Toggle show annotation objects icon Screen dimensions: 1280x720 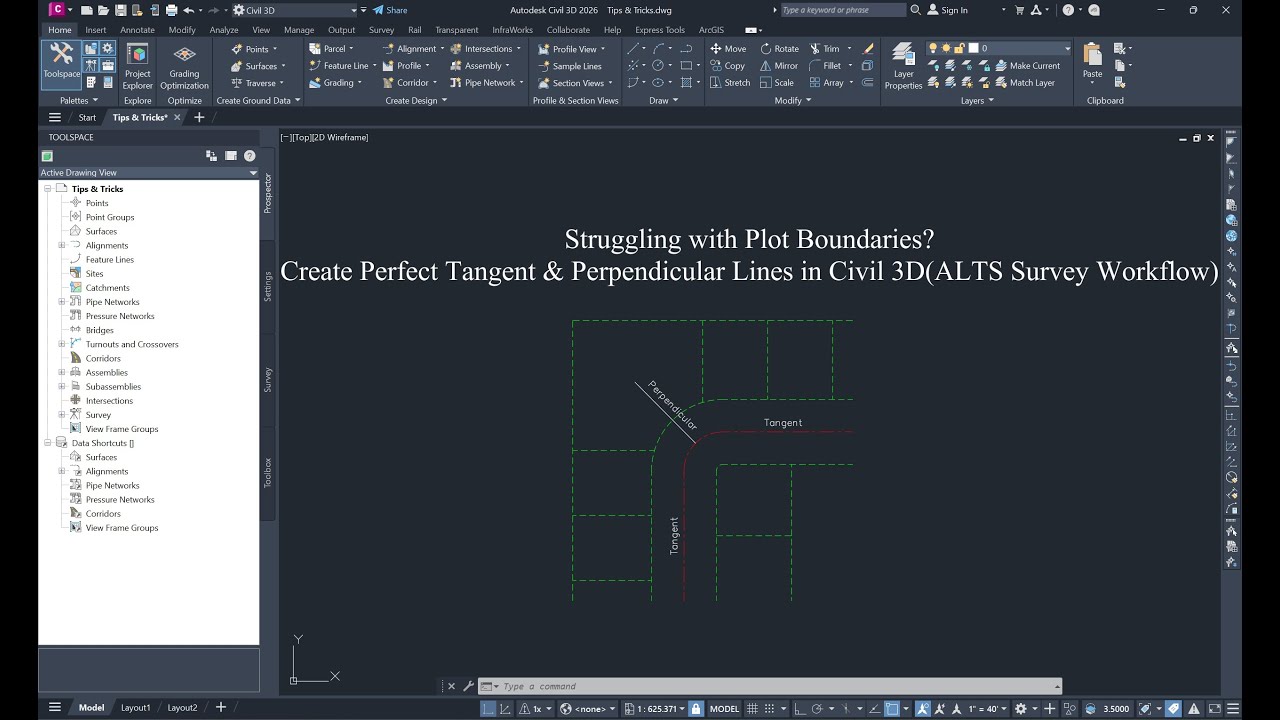925,708
